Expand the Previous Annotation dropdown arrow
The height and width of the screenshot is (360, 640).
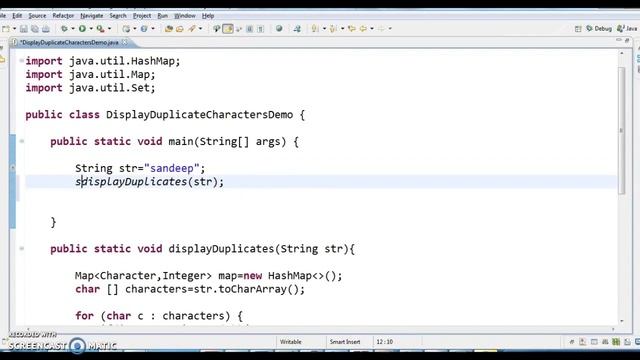[342, 29]
